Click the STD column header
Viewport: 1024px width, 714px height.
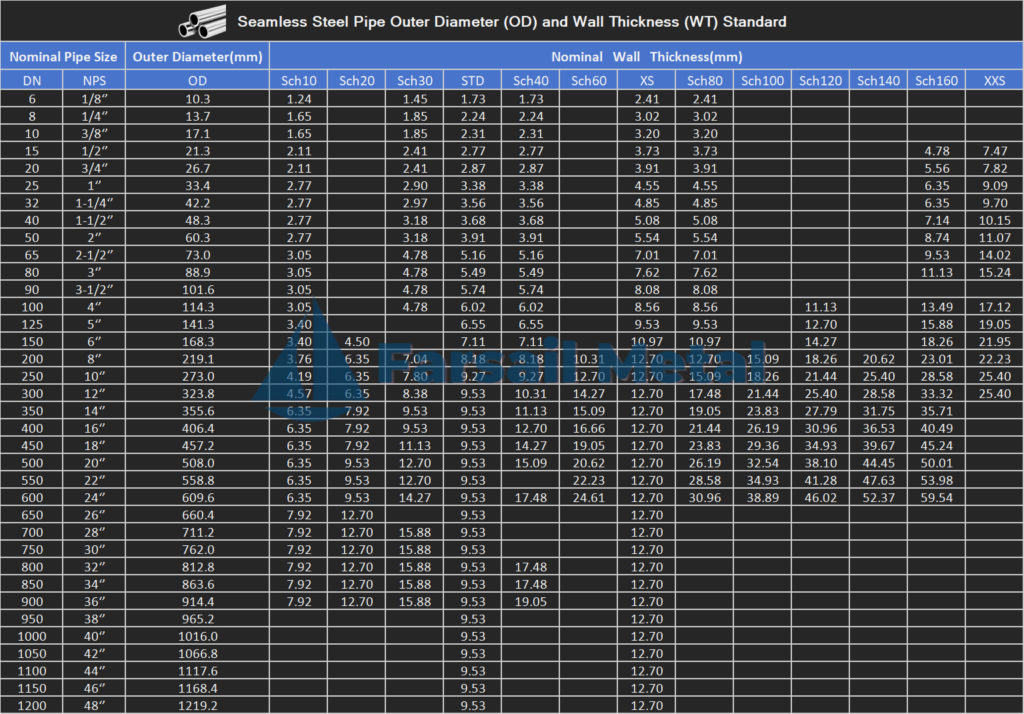tap(472, 80)
